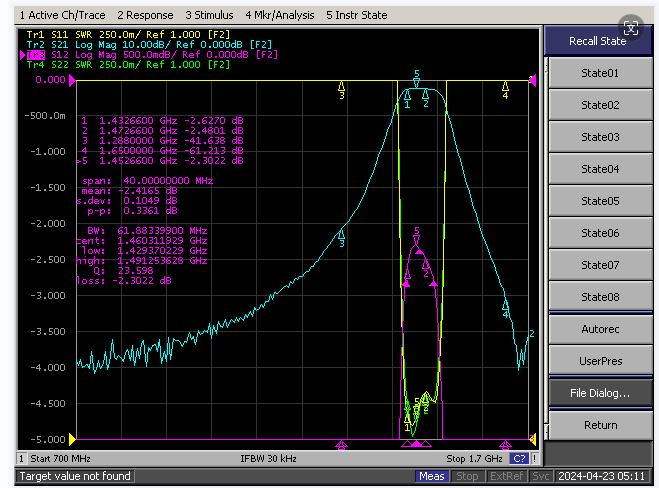This screenshot has height=488, width=659.
Task: Click the C? correction status indicator
Action: coord(519,459)
